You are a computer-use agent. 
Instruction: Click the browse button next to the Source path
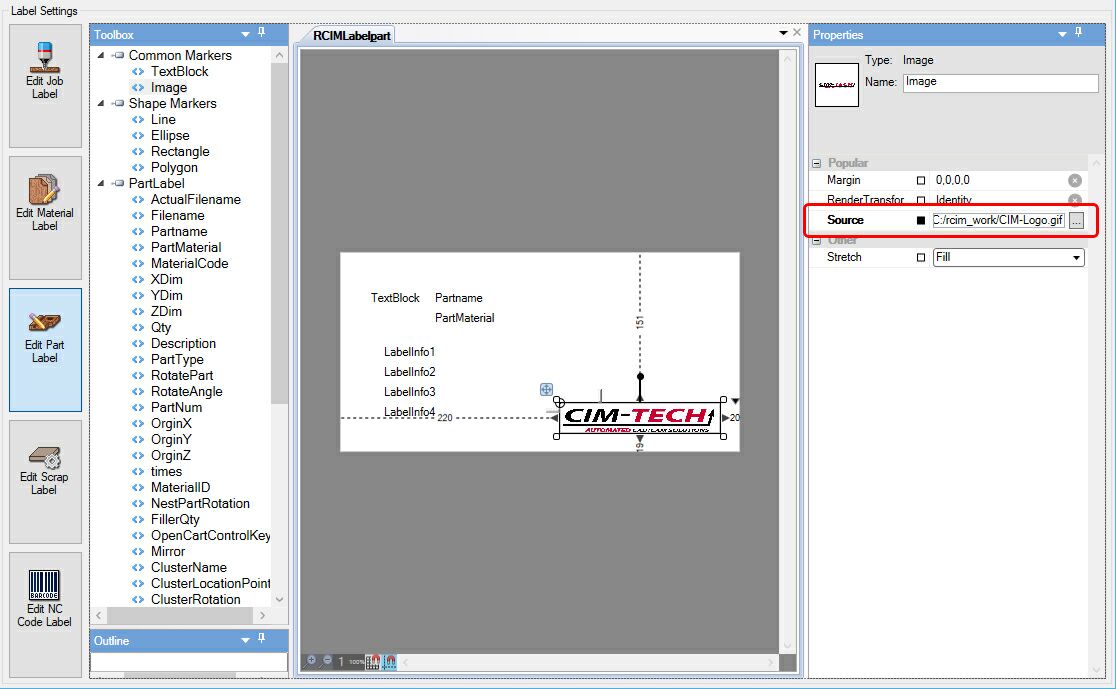(1076, 220)
